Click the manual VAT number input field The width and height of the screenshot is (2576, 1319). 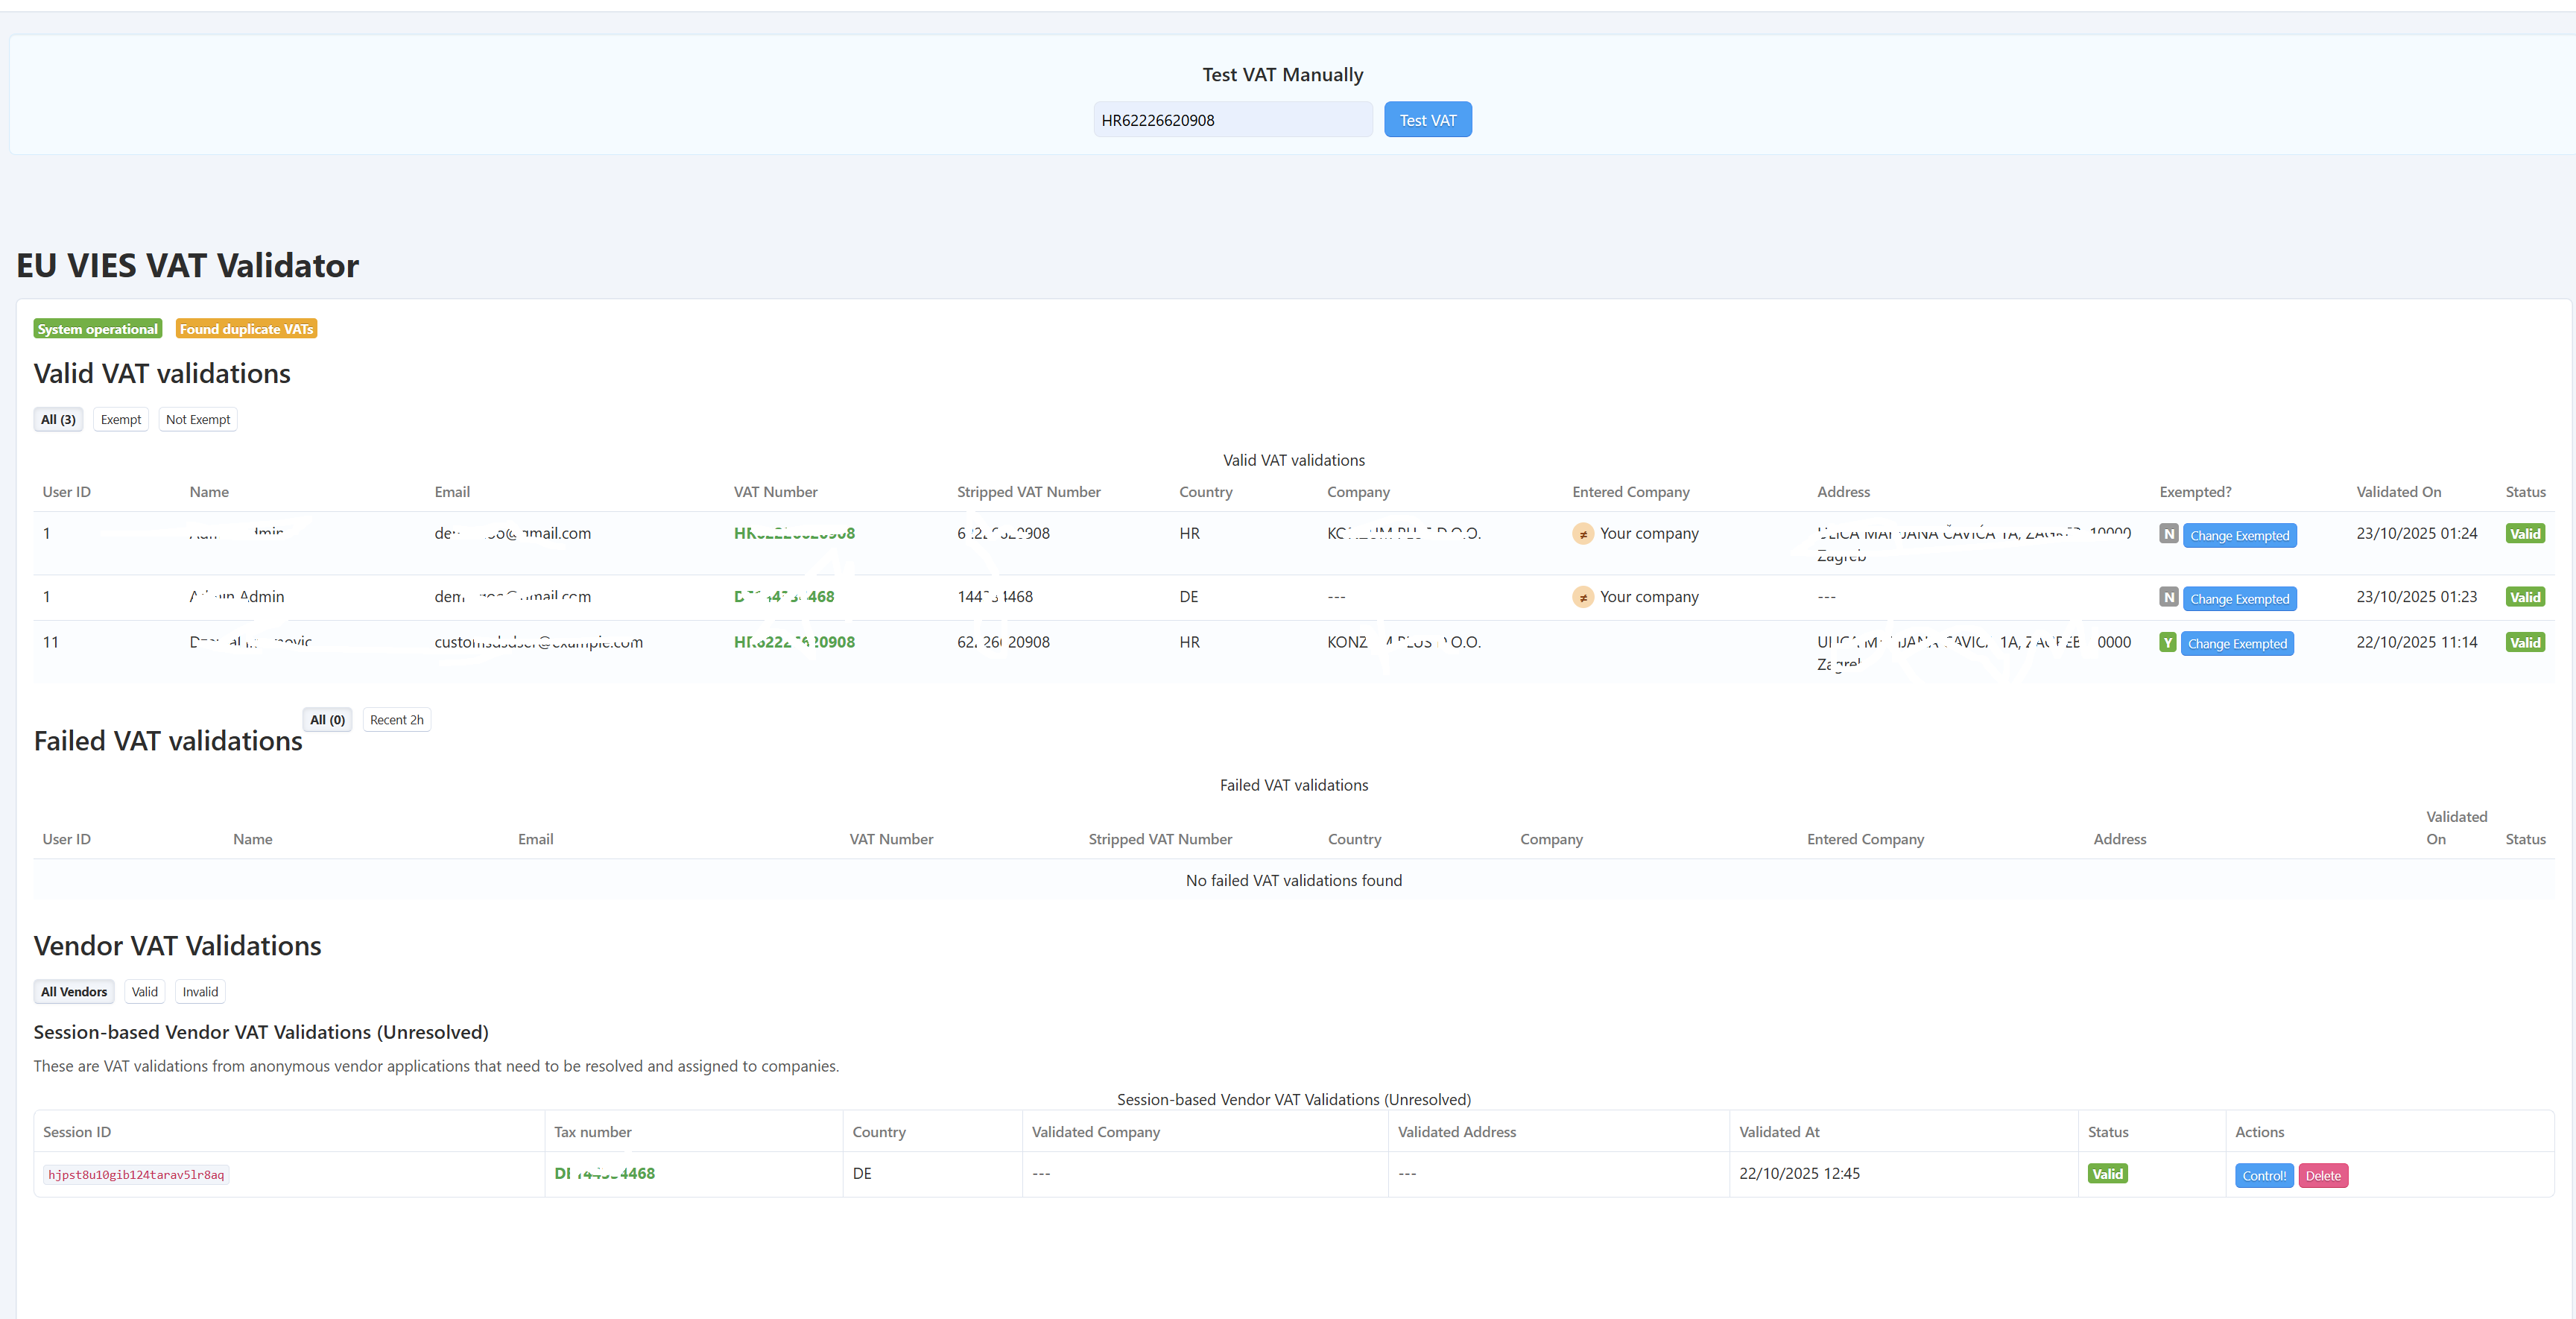point(1232,120)
